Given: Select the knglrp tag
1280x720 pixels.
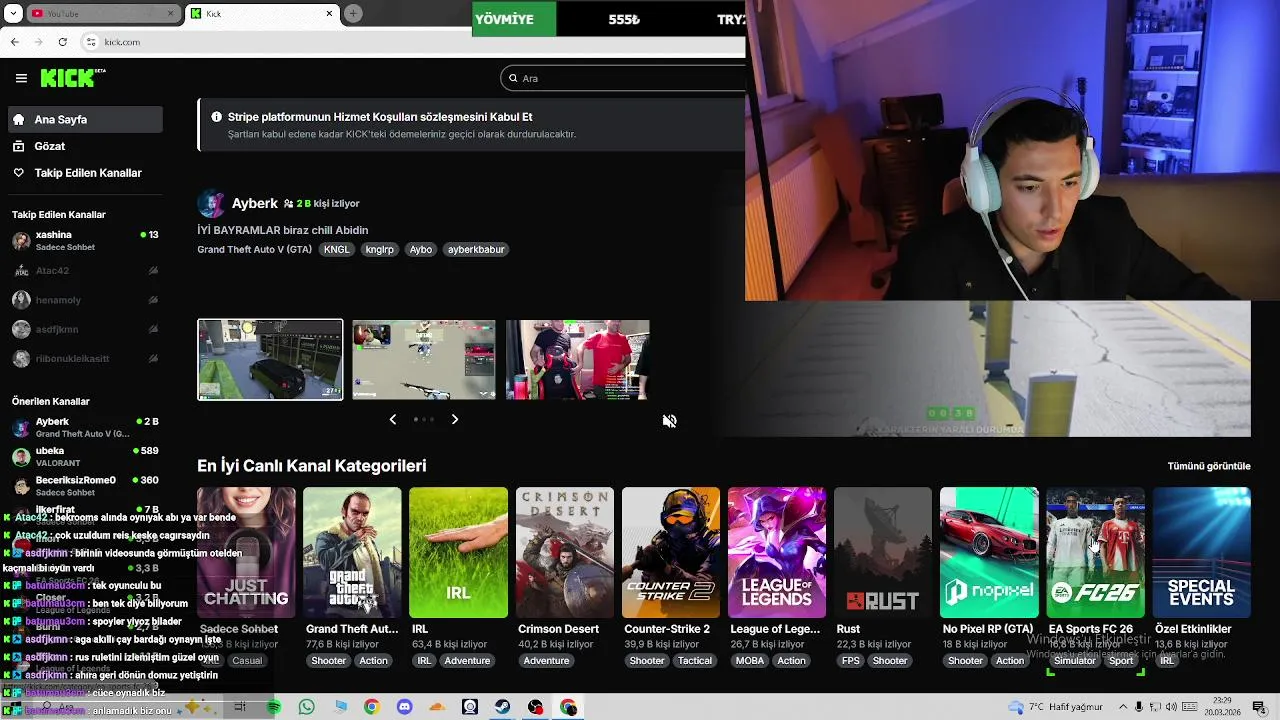Looking at the screenshot, I should pyautogui.click(x=380, y=249).
